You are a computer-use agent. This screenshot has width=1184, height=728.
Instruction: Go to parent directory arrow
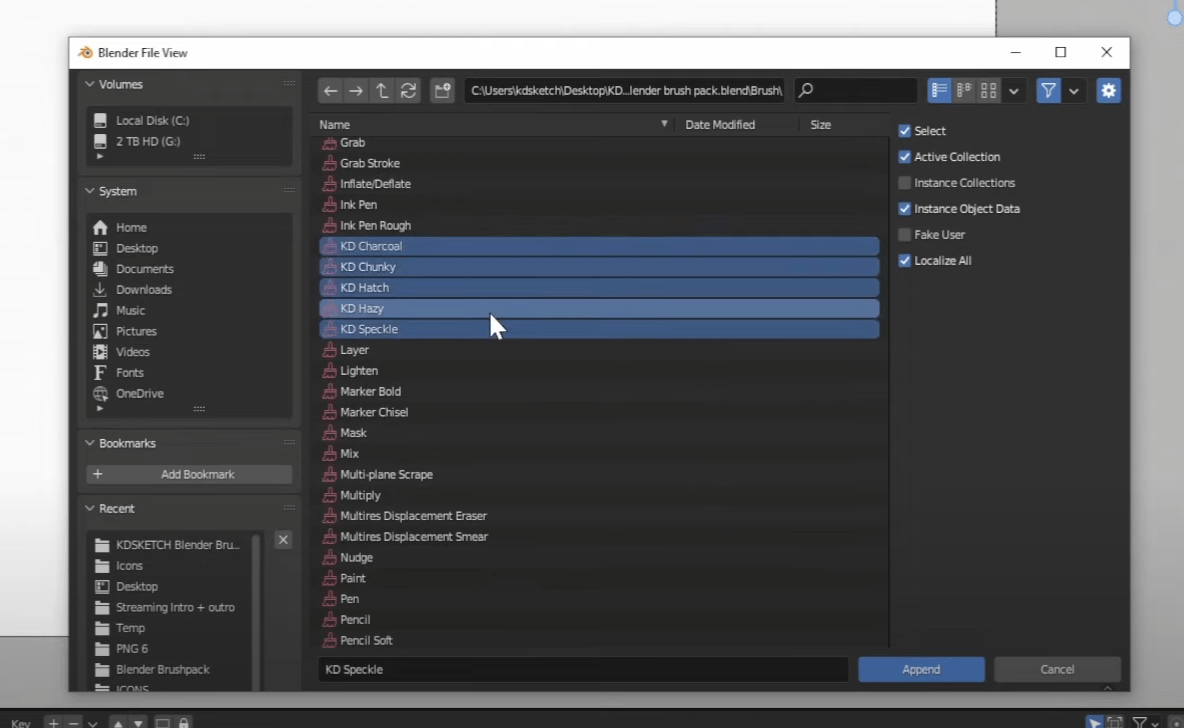382,91
